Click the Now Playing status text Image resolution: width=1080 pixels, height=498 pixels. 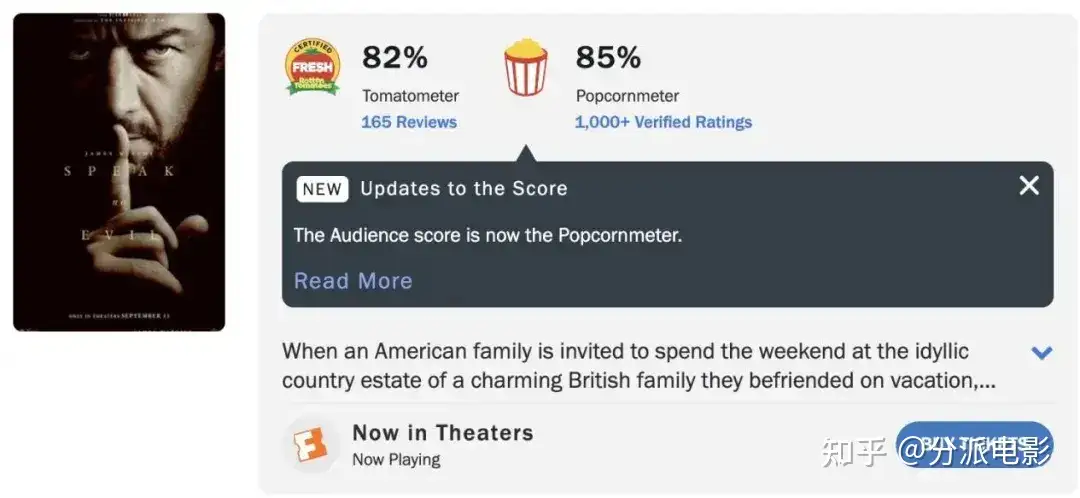[396, 459]
